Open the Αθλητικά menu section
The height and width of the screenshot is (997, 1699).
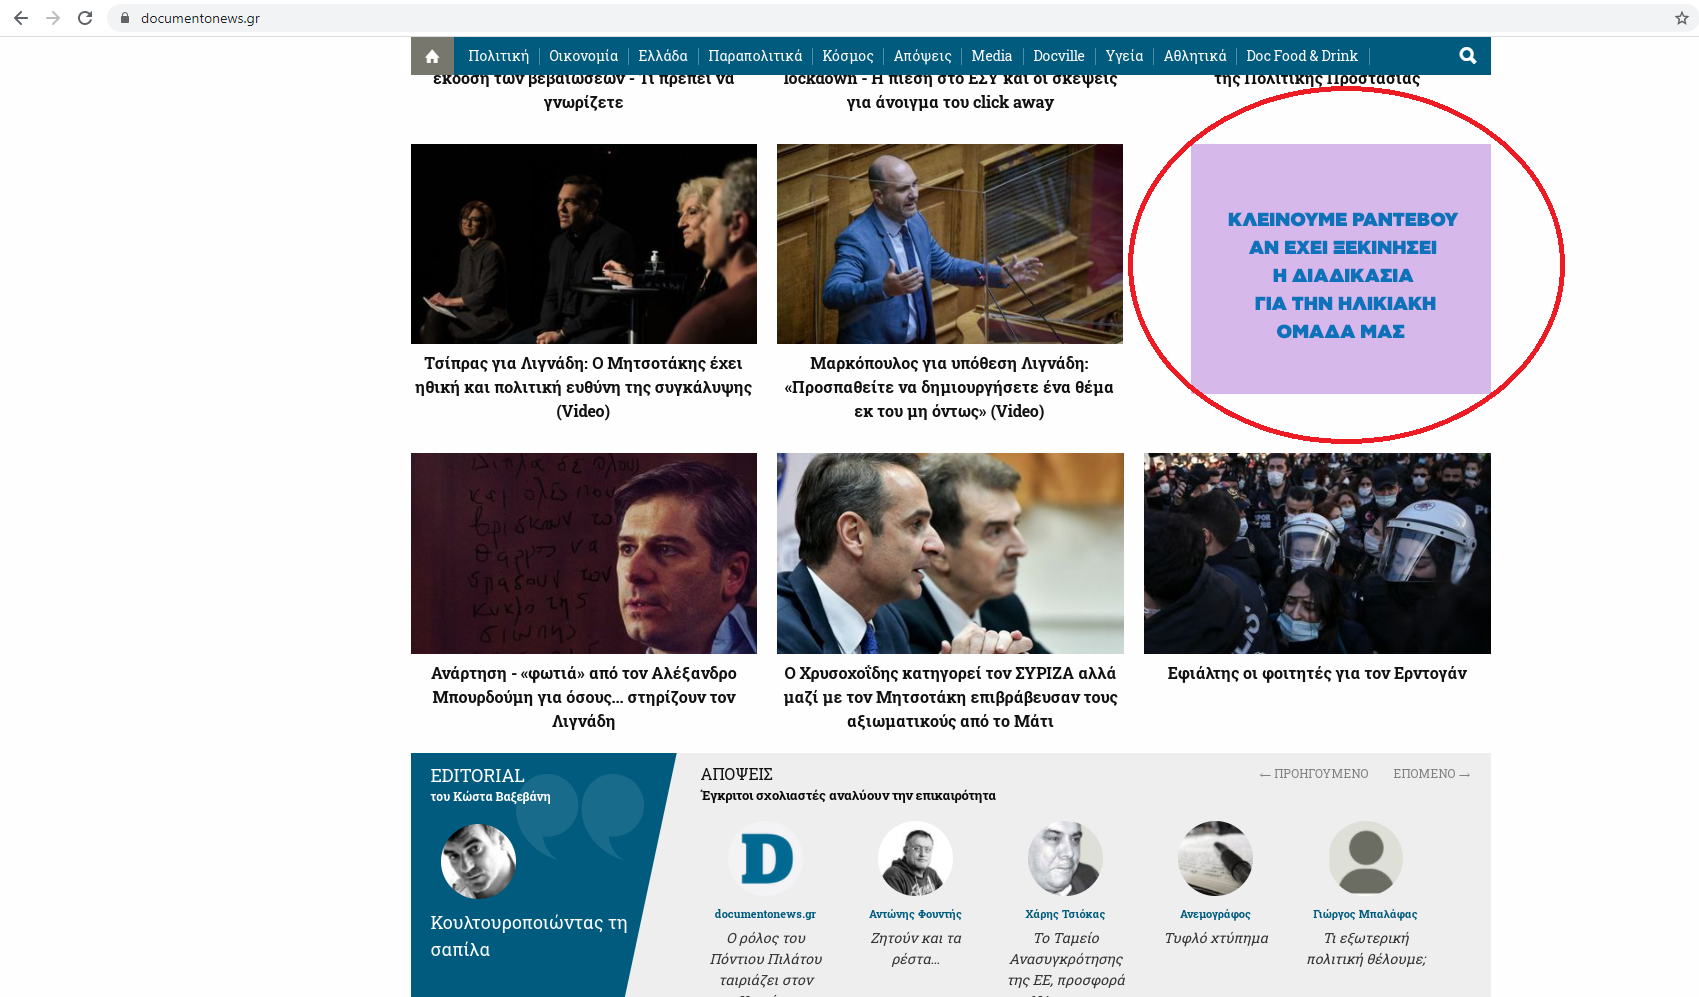pos(1194,56)
